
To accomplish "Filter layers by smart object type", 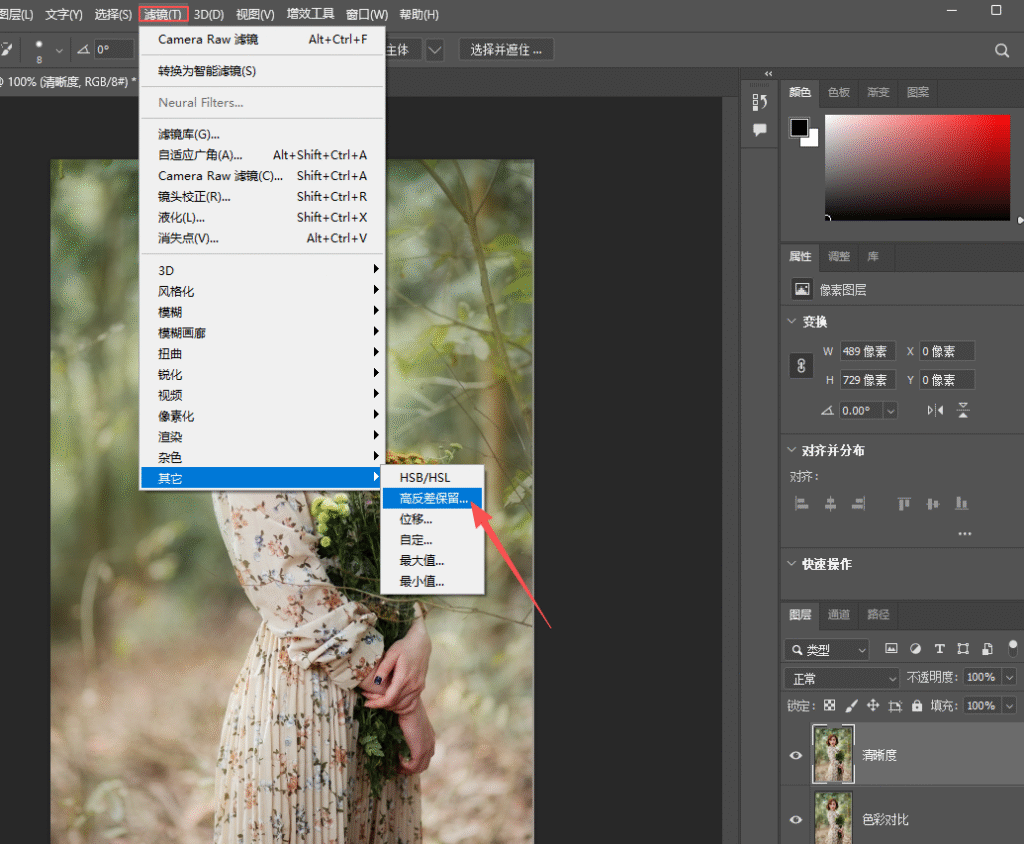I will [987, 649].
